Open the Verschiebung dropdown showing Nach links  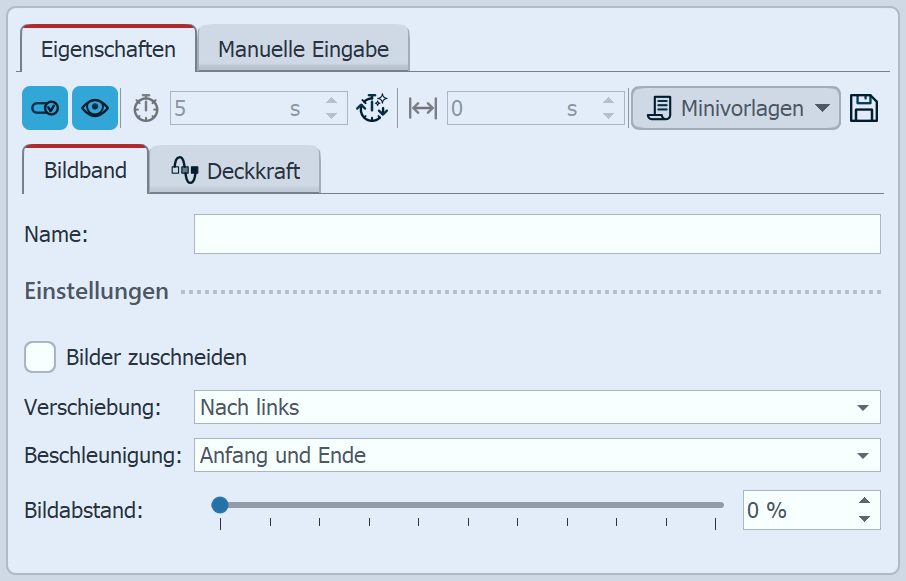point(539,407)
